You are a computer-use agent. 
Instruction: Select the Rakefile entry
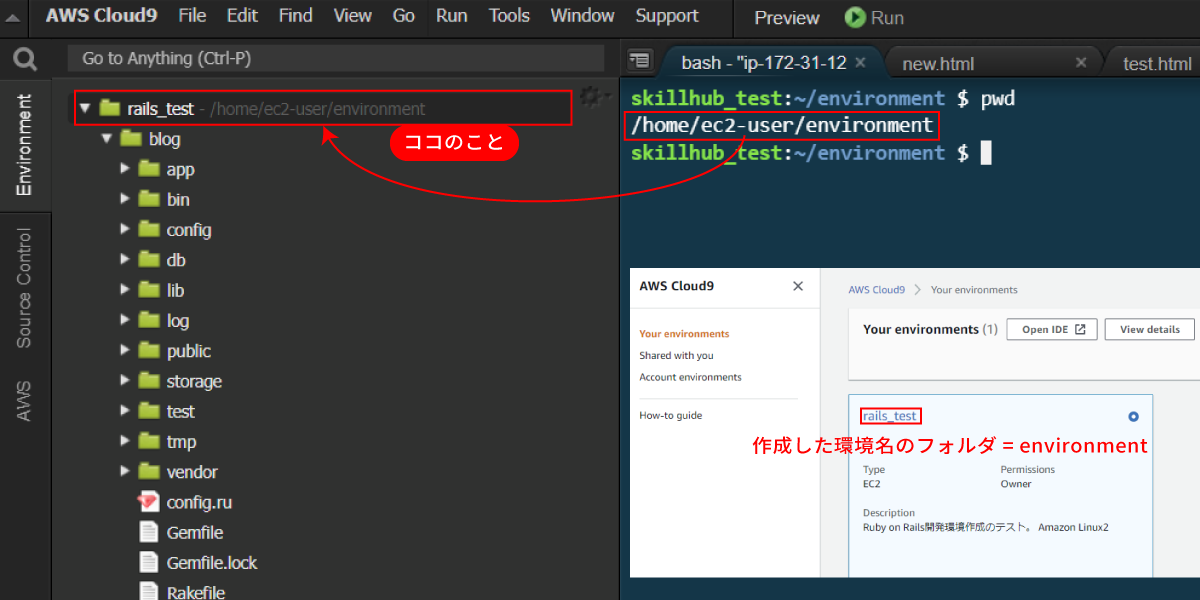point(196,592)
